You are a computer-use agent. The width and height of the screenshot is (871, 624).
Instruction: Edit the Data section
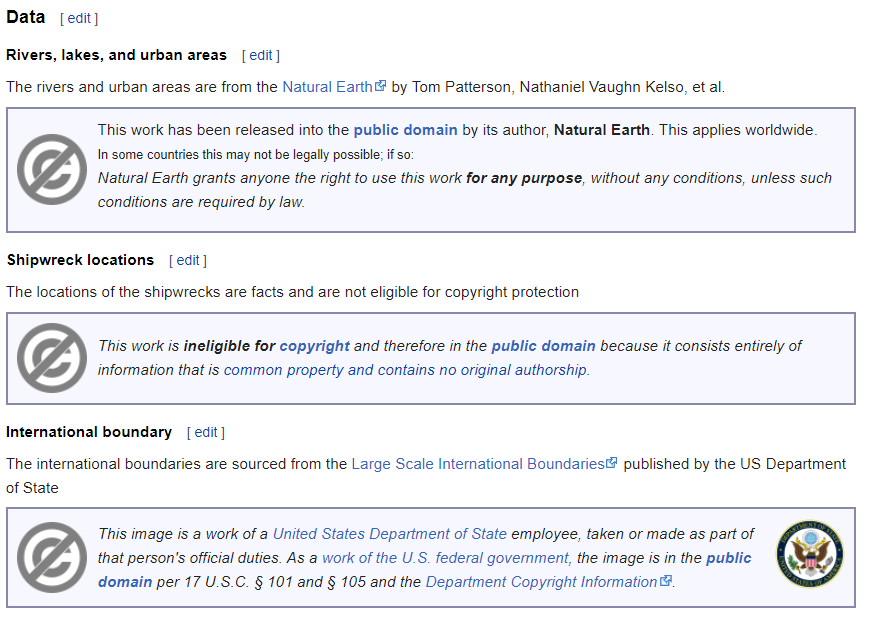click(79, 18)
